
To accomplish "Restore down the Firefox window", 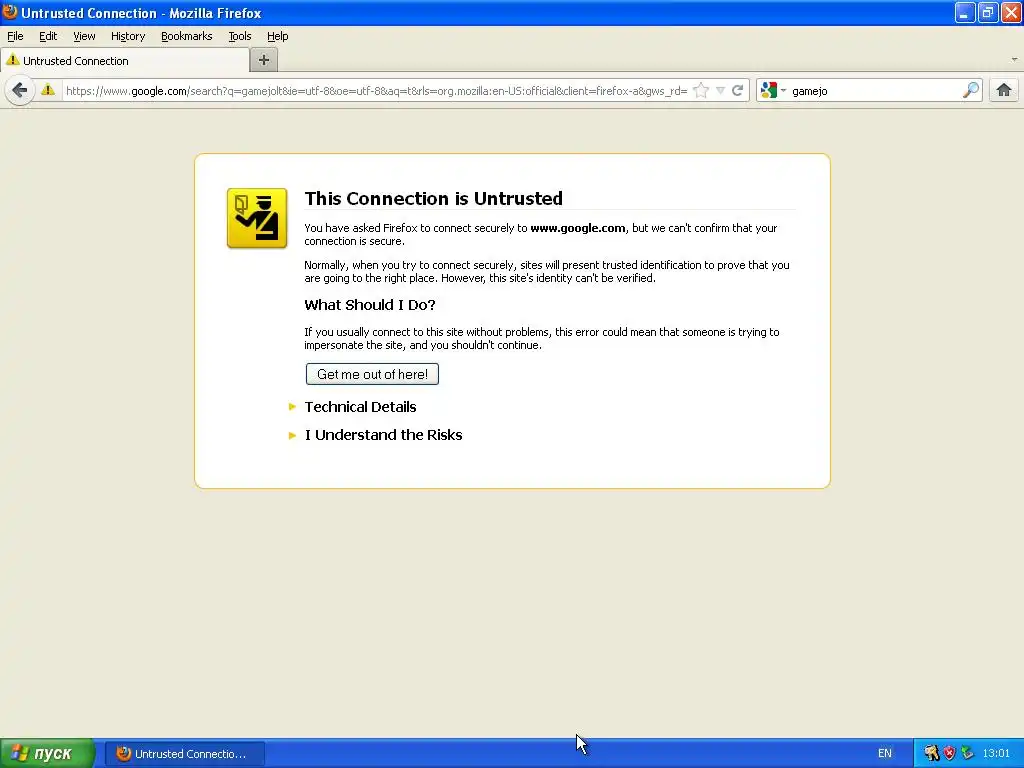I will coord(988,12).
